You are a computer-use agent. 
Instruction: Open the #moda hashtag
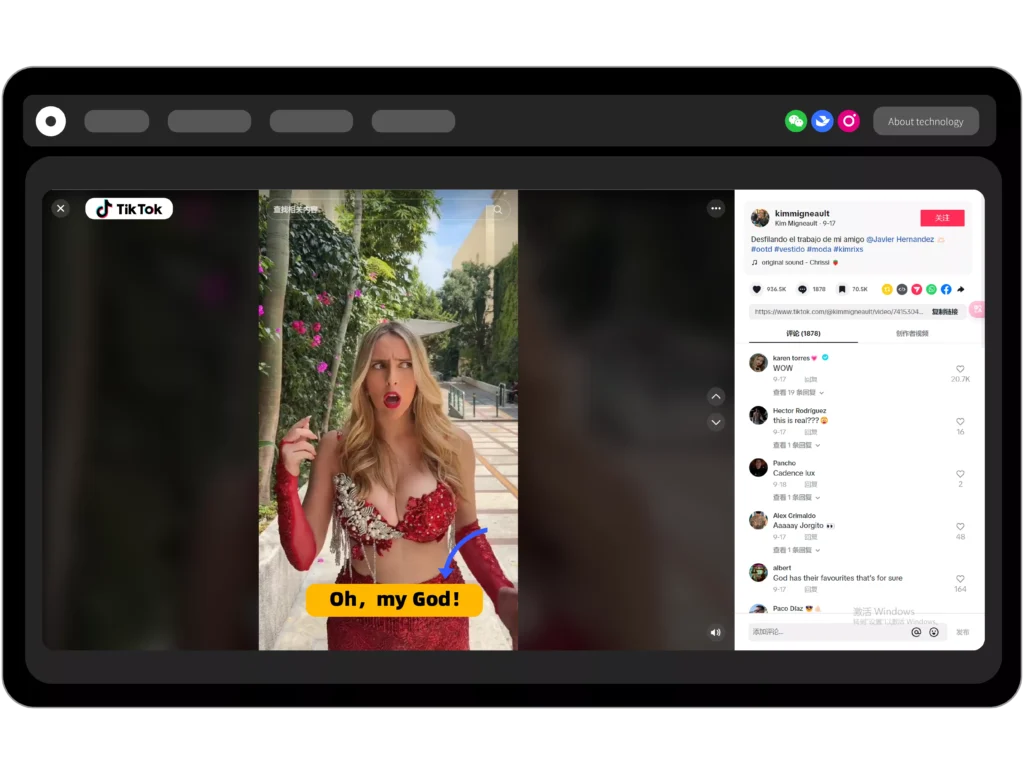click(819, 249)
